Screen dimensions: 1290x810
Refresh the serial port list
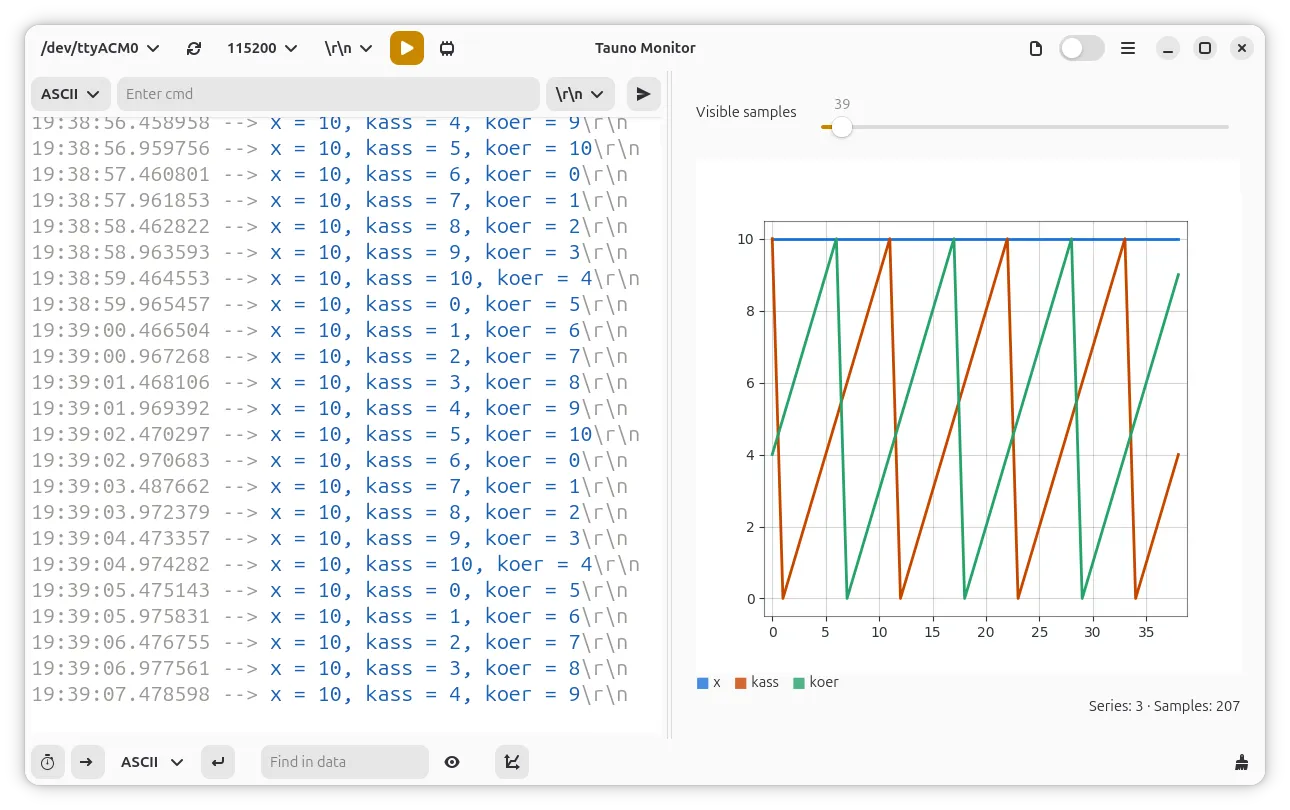coord(194,48)
